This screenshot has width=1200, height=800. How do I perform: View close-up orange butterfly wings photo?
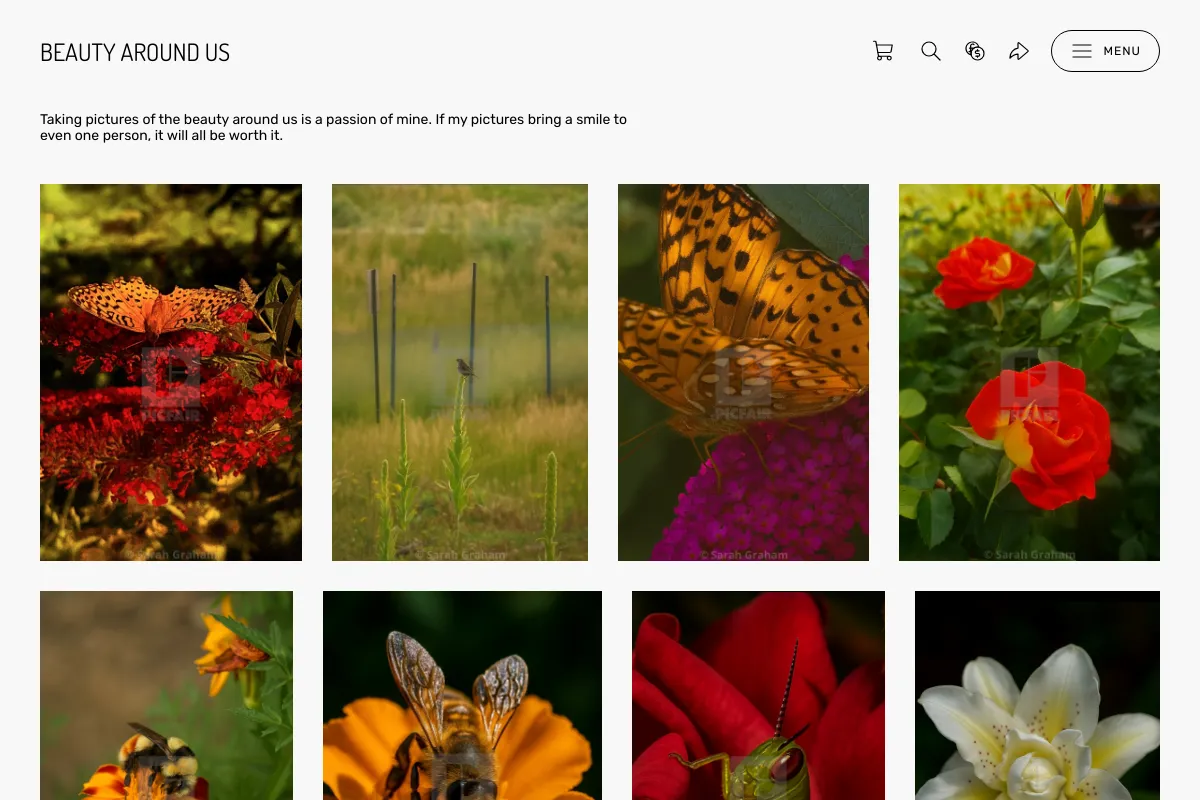point(743,372)
